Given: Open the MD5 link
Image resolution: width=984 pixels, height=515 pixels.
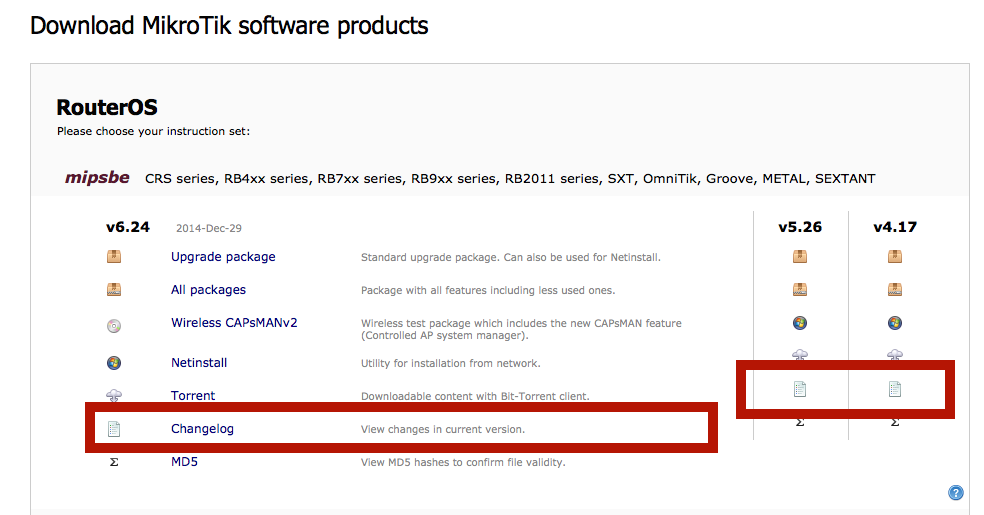Looking at the screenshot, I should point(184,462).
